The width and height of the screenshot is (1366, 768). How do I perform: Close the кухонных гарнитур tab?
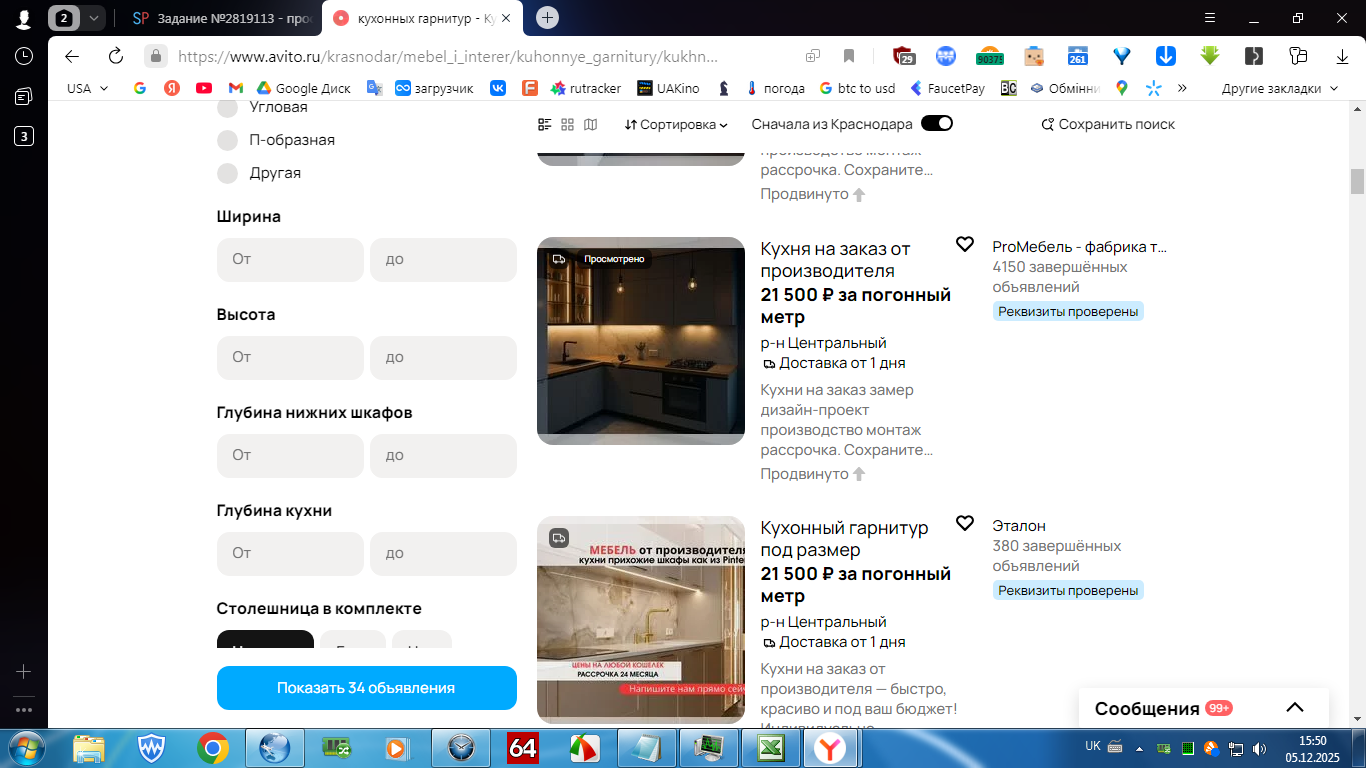coord(507,18)
